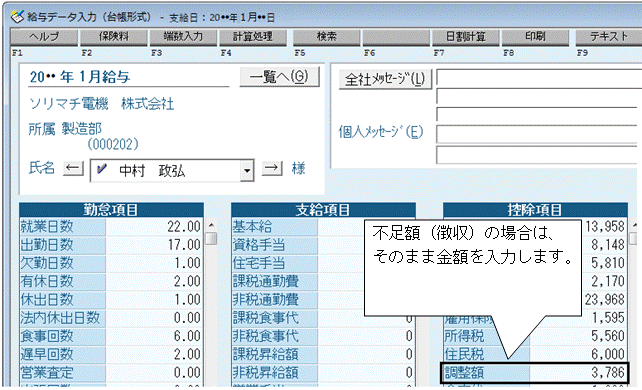Click the 控除項目 column header

click(535, 210)
